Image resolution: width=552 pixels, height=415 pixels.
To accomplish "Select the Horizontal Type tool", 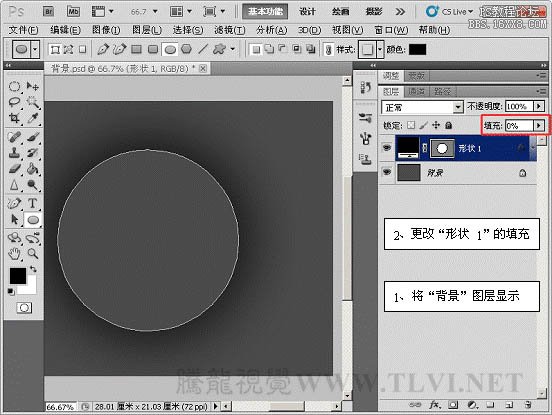I will pyautogui.click(x=32, y=203).
